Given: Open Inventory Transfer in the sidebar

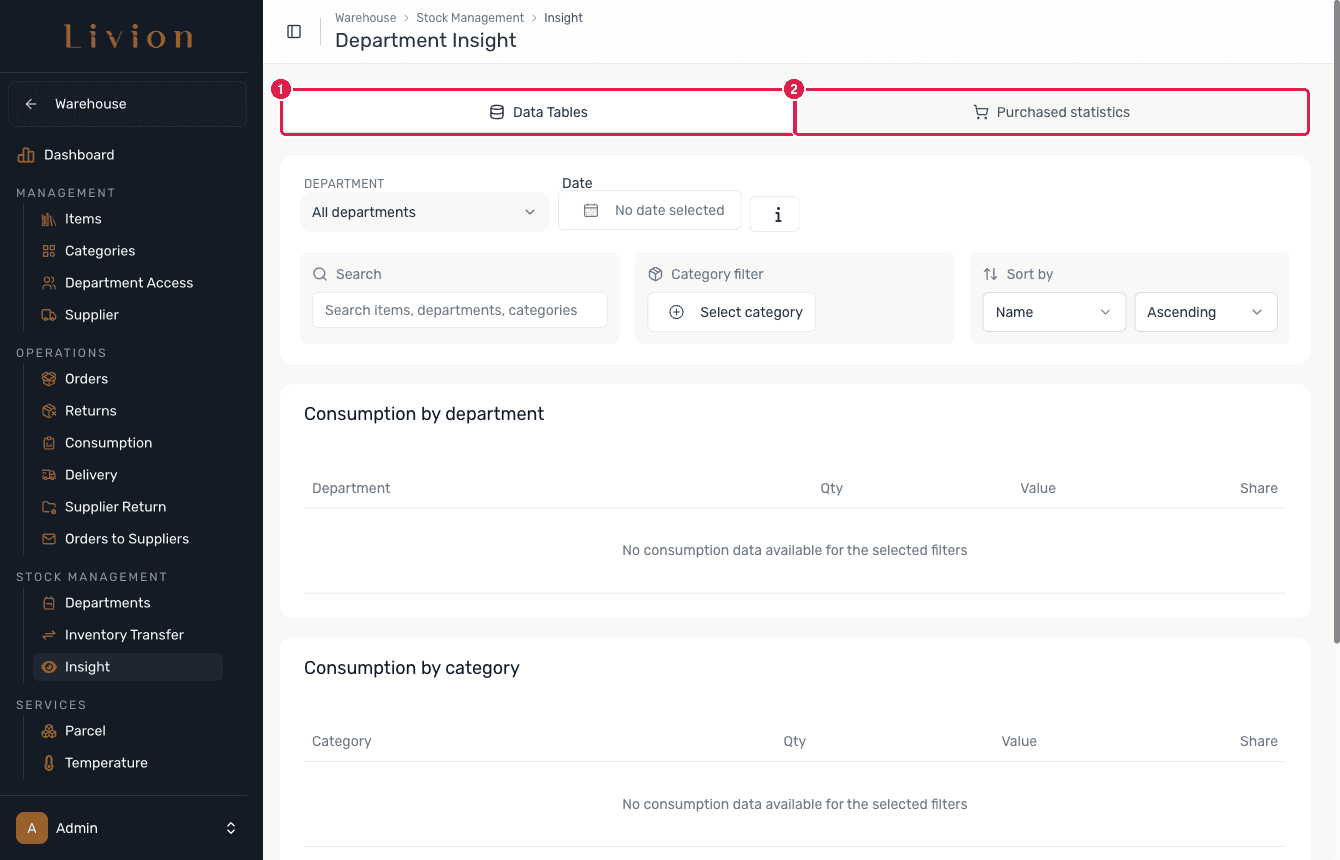Looking at the screenshot, I should click(x=128, y=635).
